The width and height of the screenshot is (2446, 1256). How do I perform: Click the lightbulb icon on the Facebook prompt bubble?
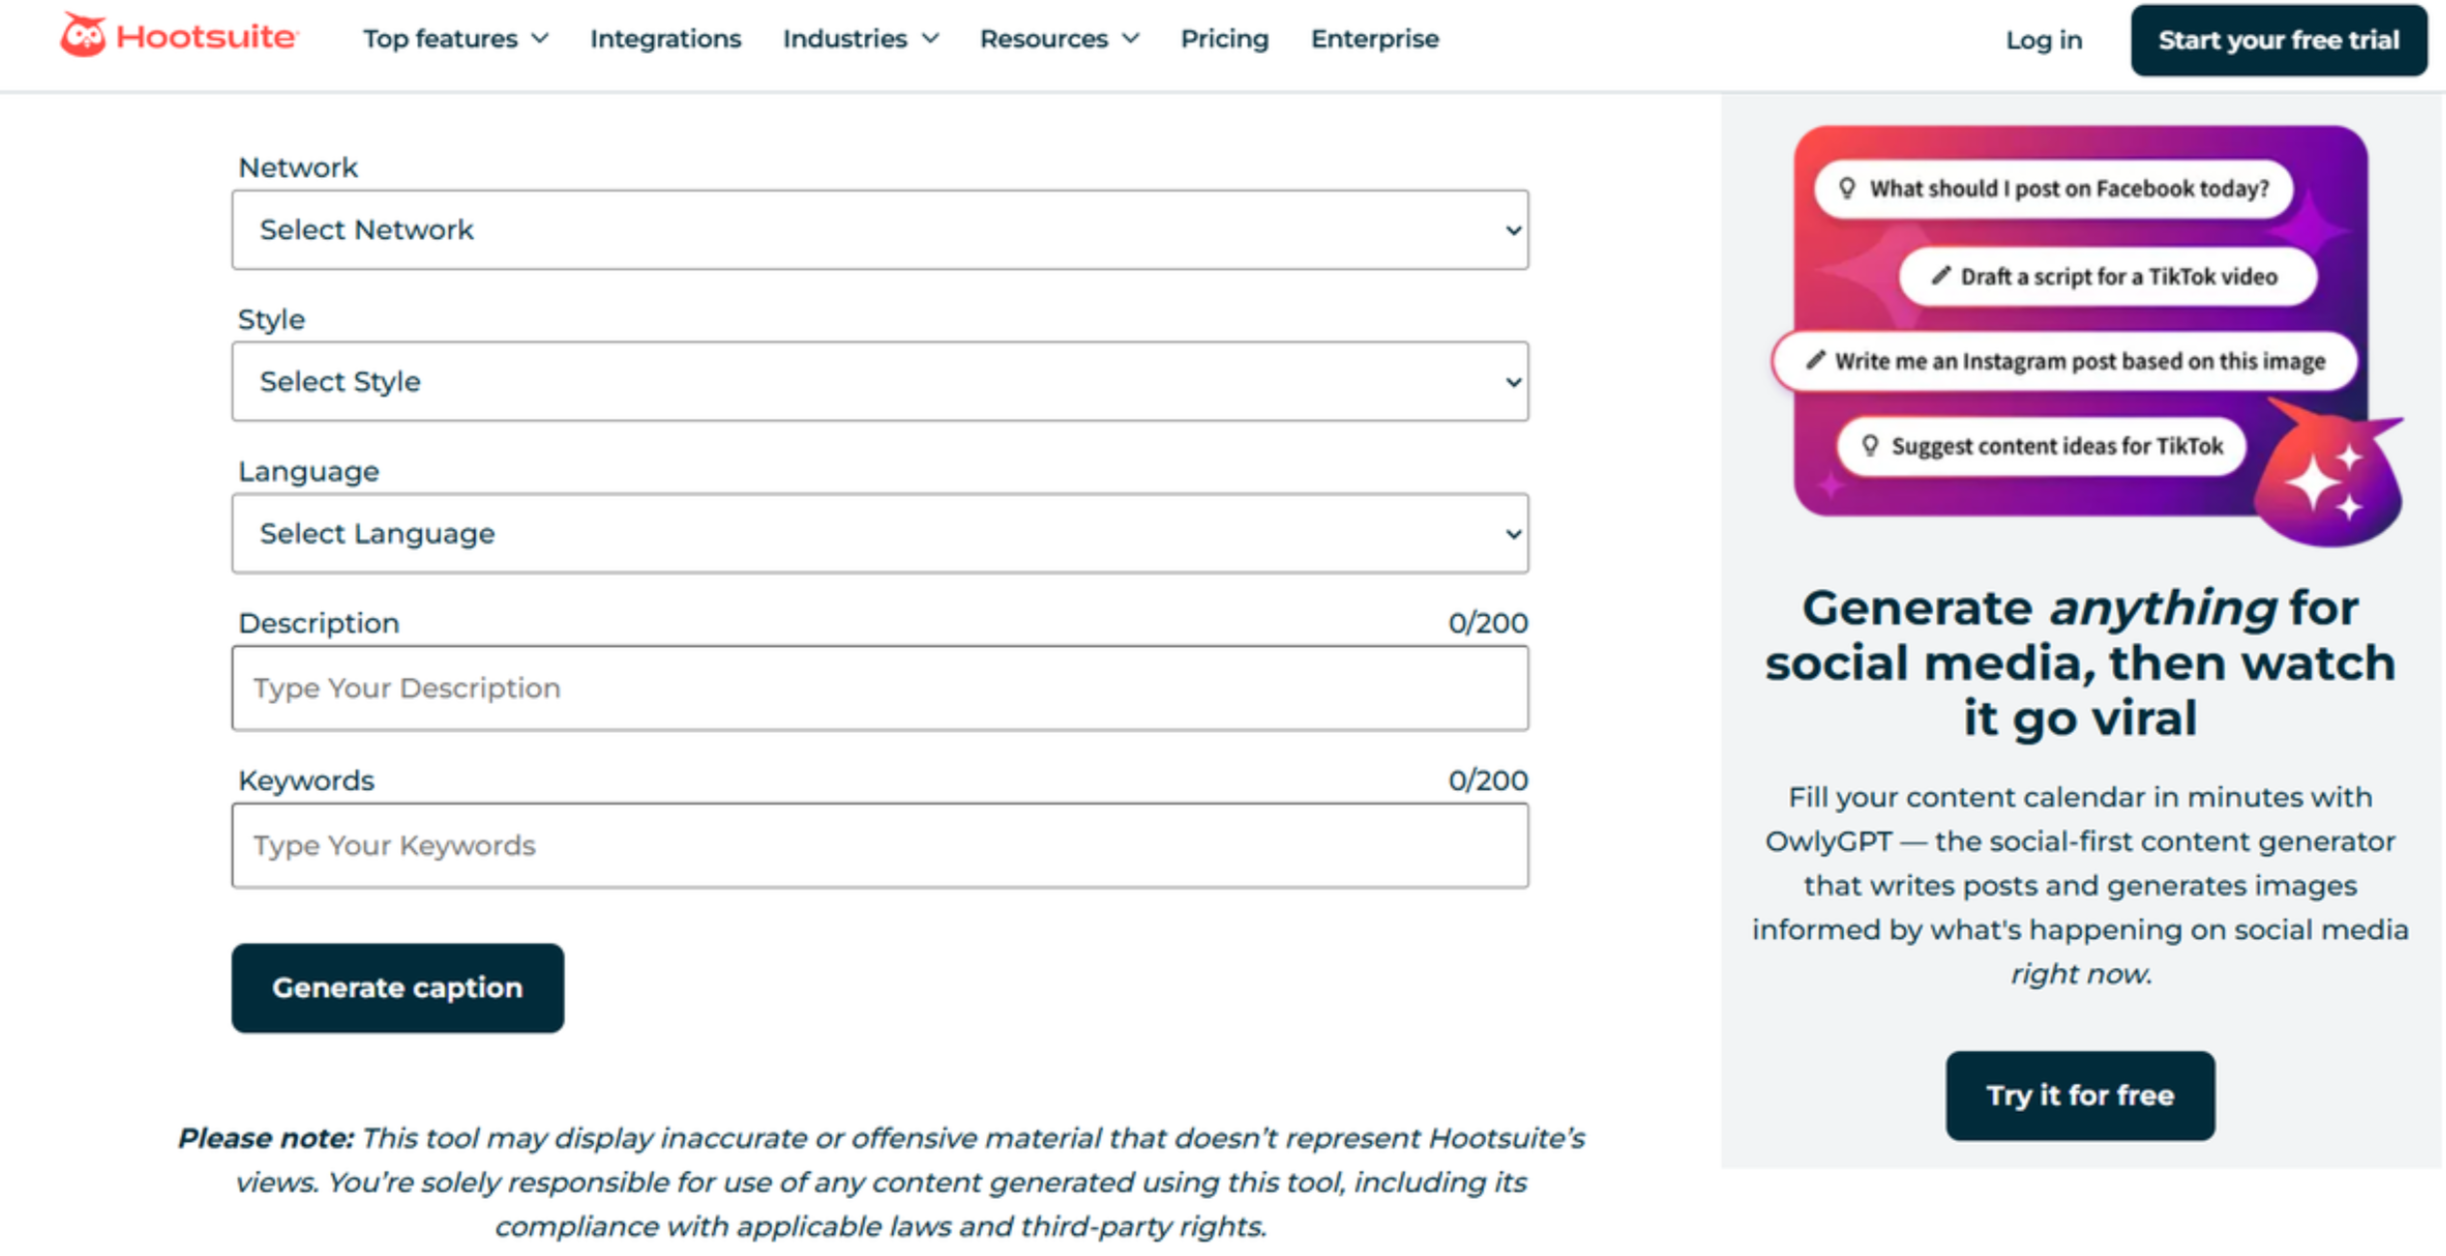tap(1848, 188)
